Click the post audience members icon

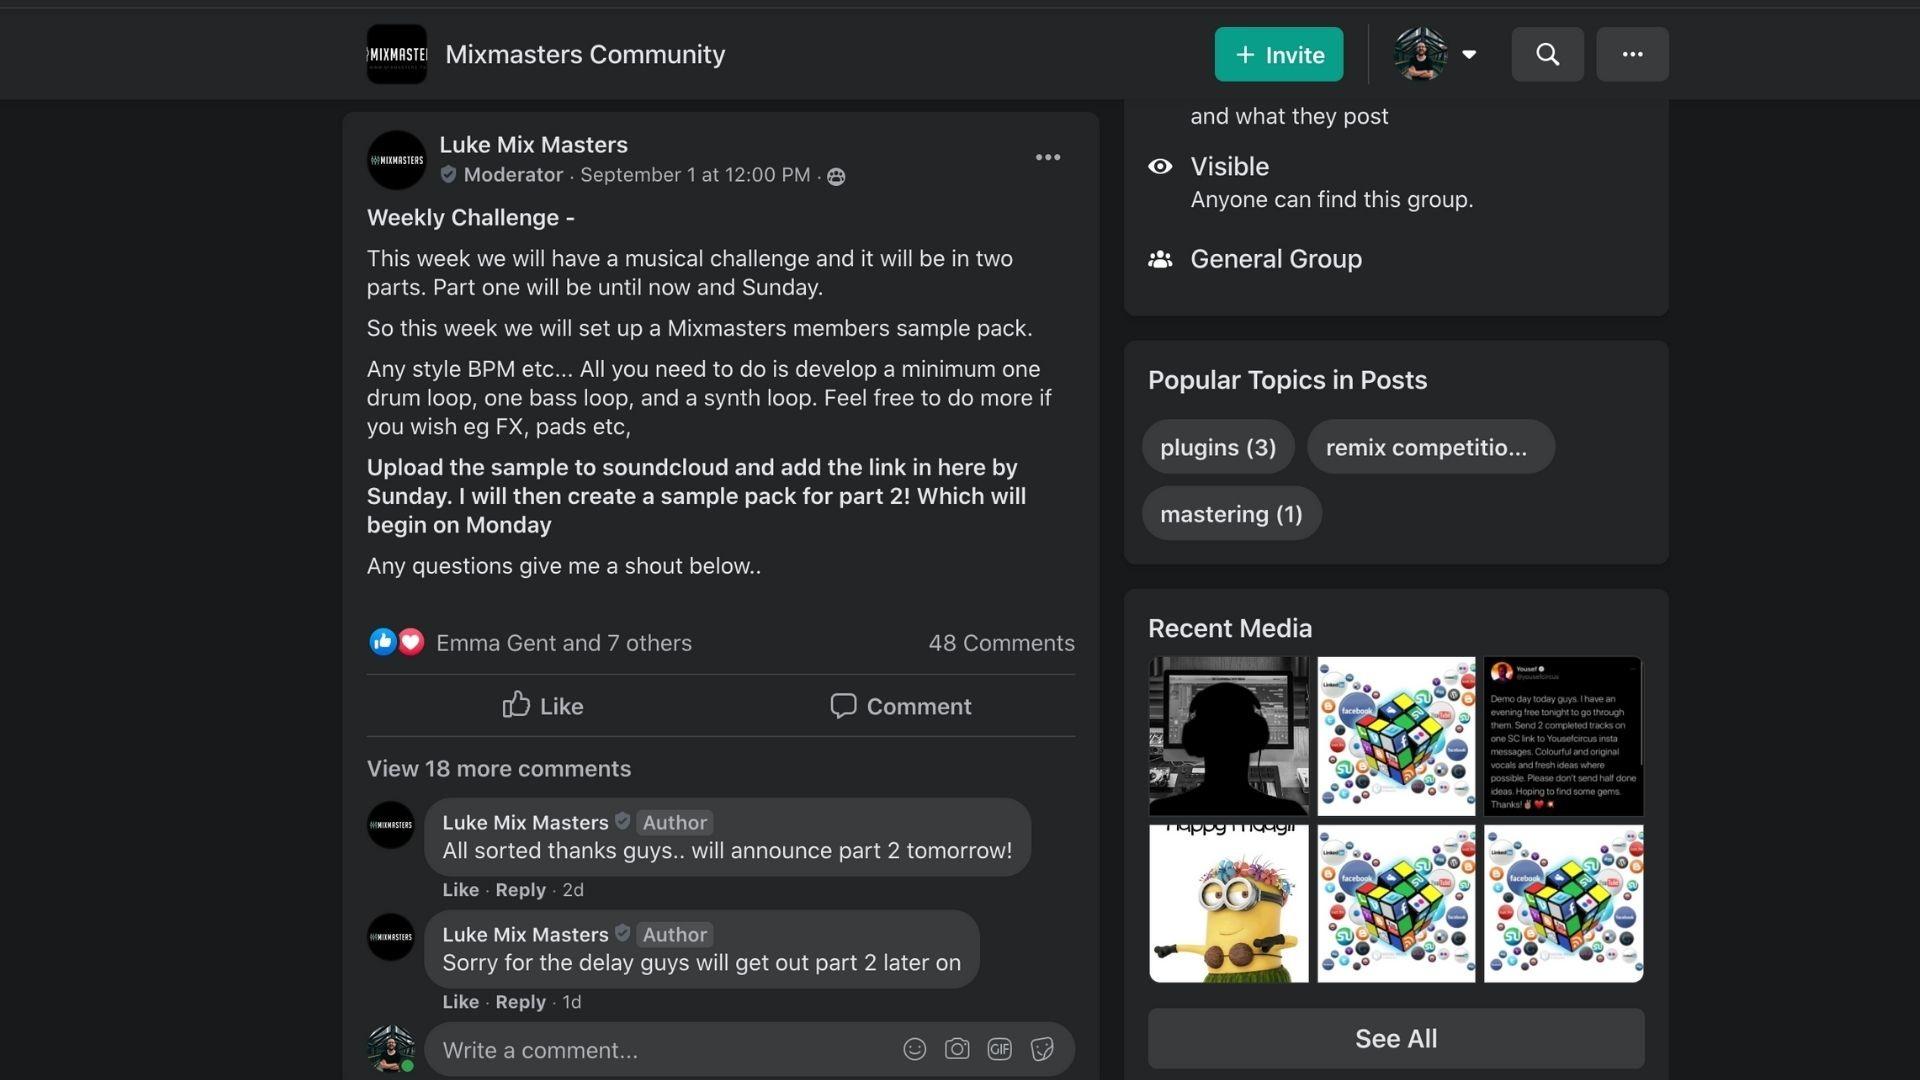tap(836, 176)
